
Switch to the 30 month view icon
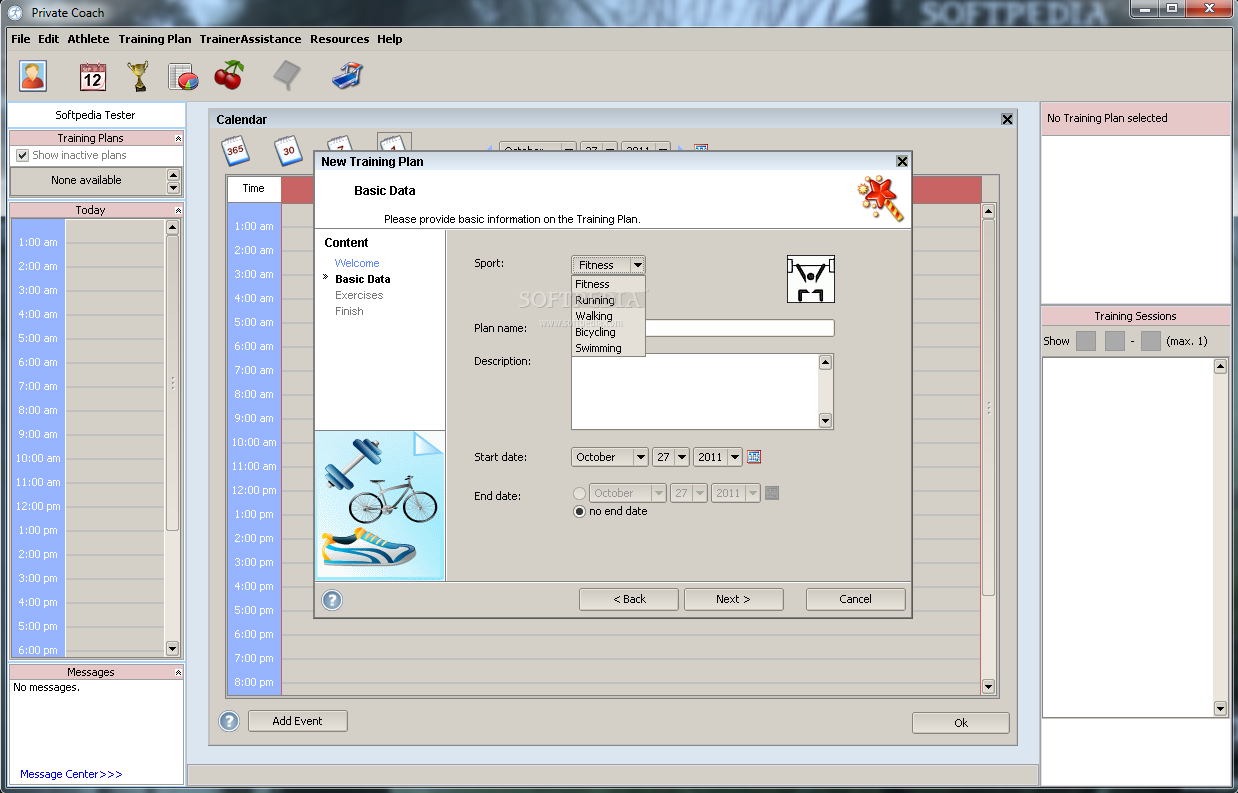[x=289, y=151]
